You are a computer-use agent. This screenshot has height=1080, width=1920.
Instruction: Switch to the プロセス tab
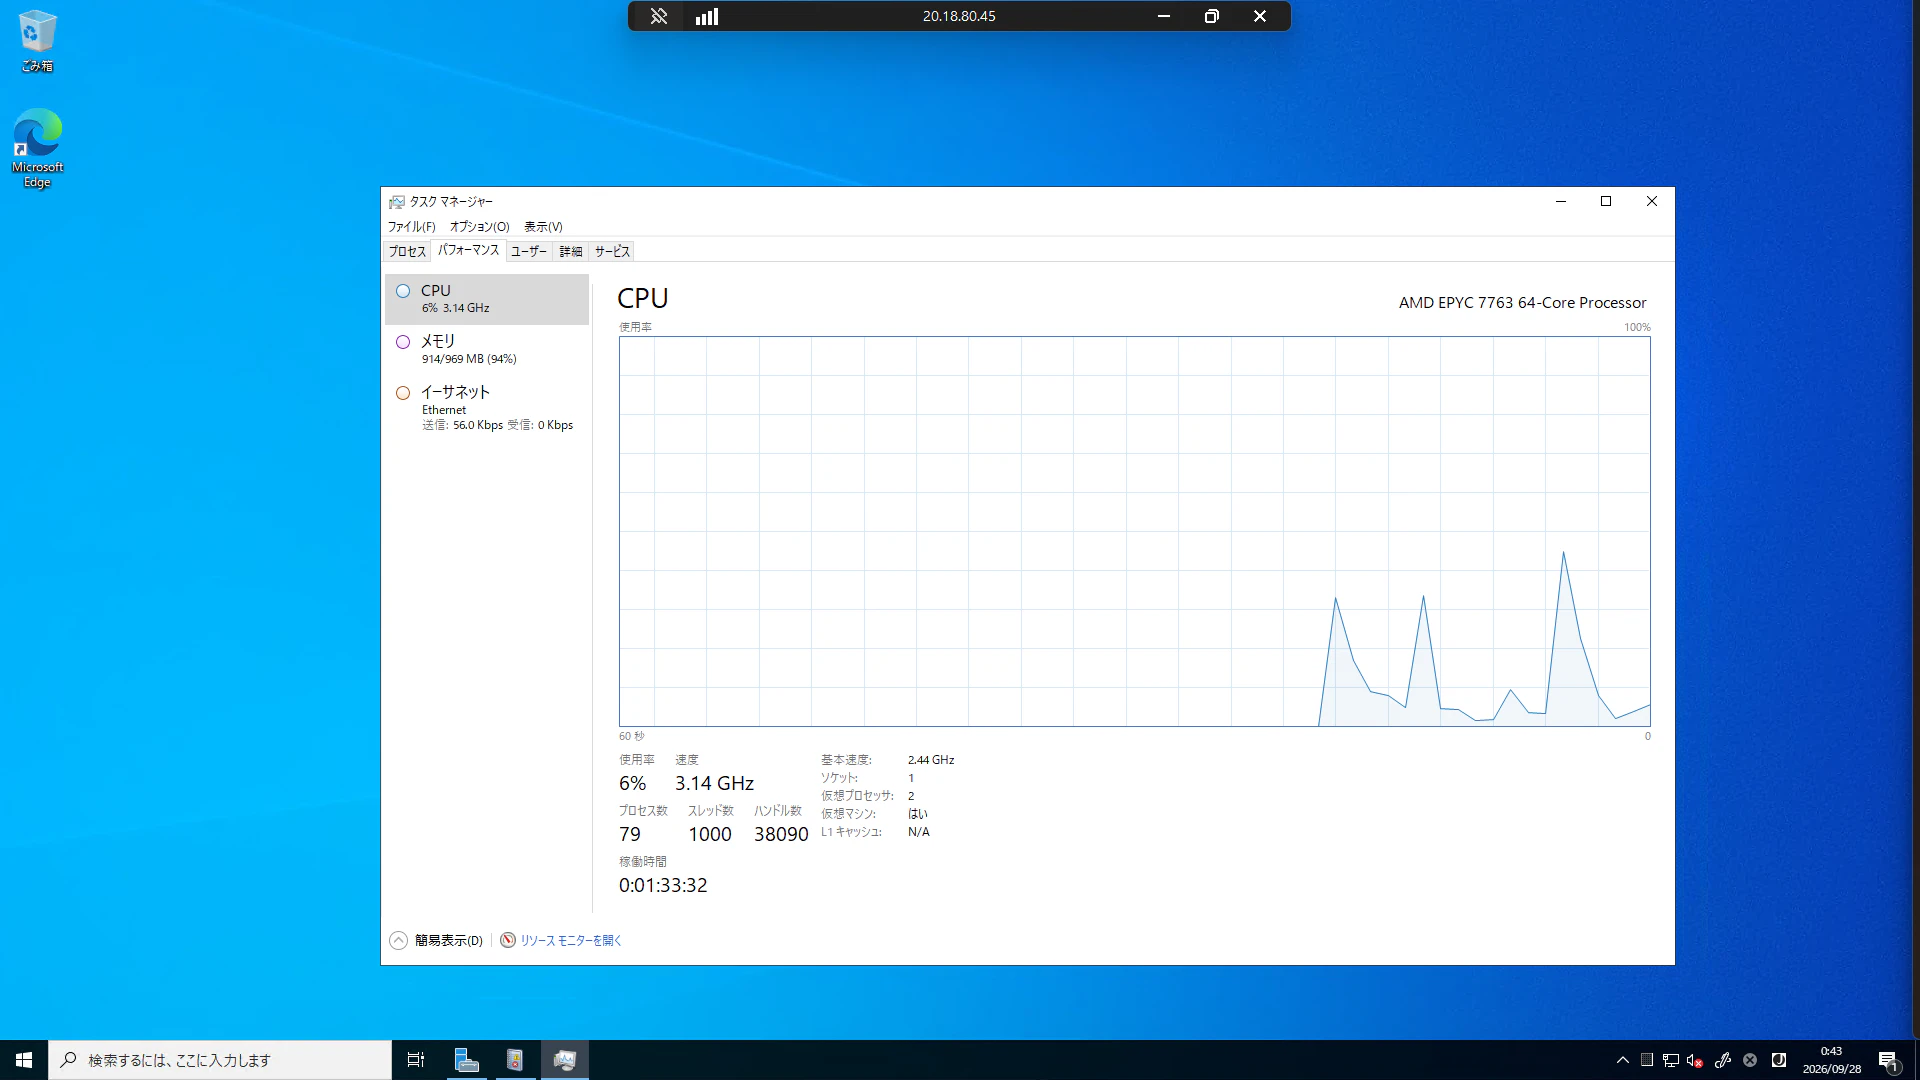pyautogui.click(x=407, y=252)
